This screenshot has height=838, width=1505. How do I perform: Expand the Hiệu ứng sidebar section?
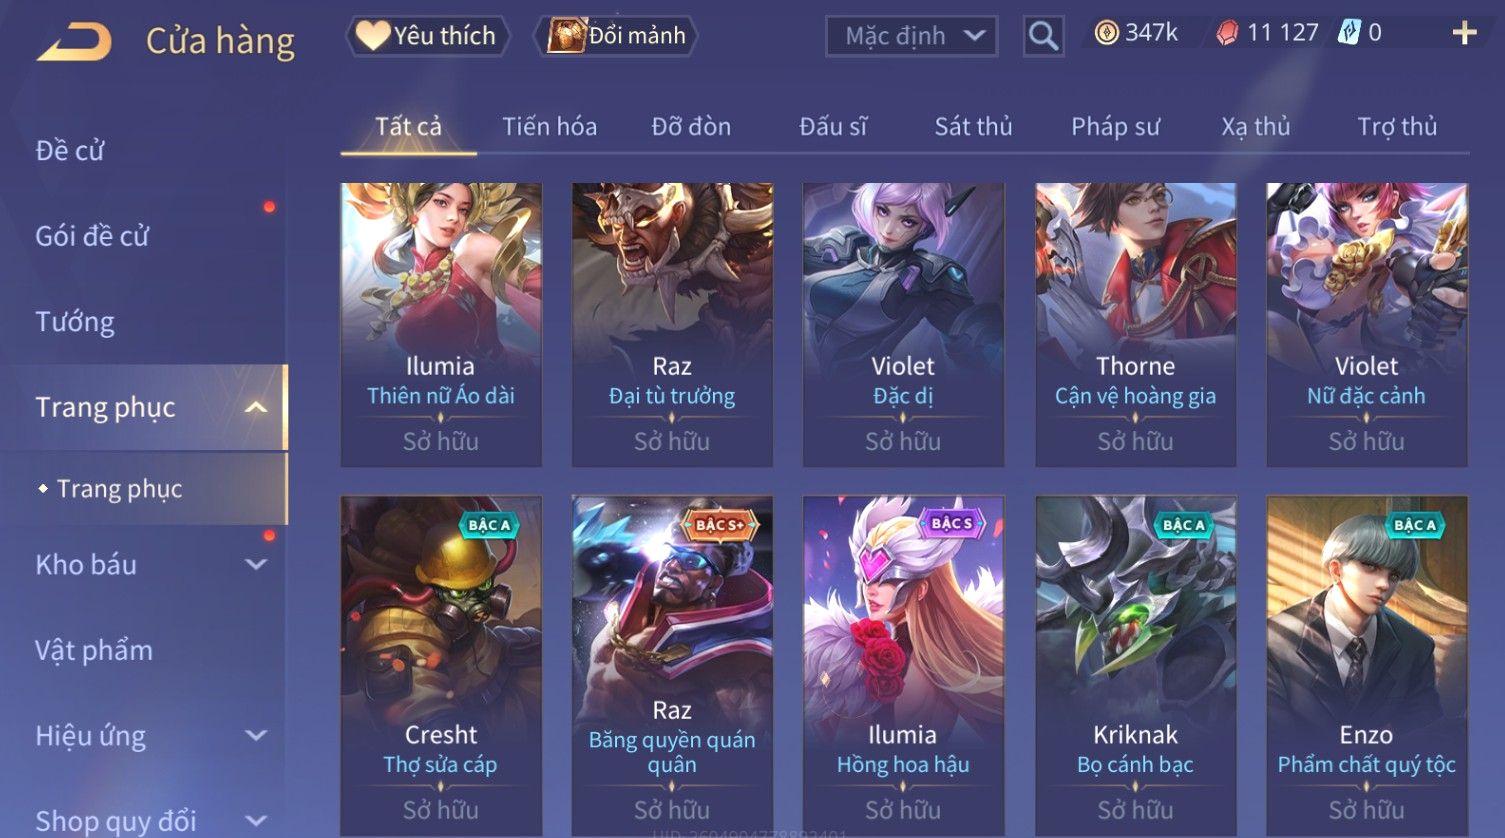tap(256, 735)
